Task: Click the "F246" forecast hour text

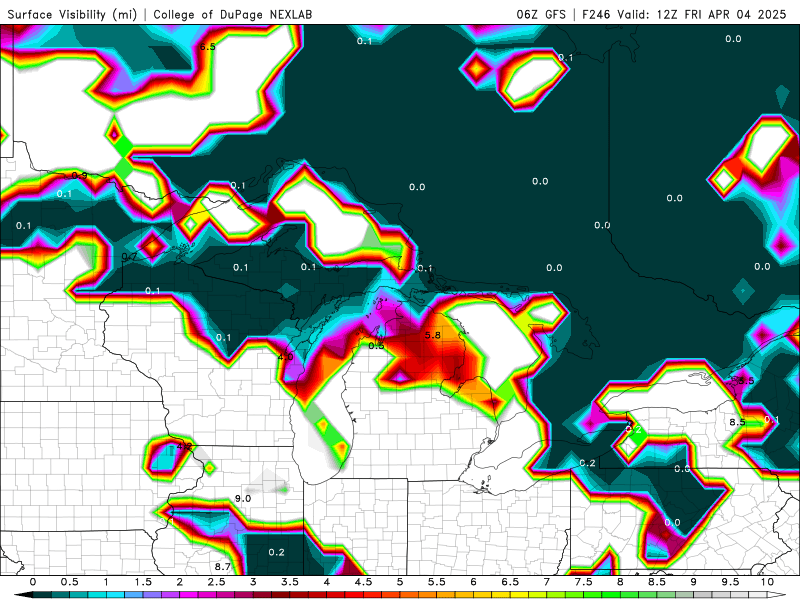Action: pos(596,14)
